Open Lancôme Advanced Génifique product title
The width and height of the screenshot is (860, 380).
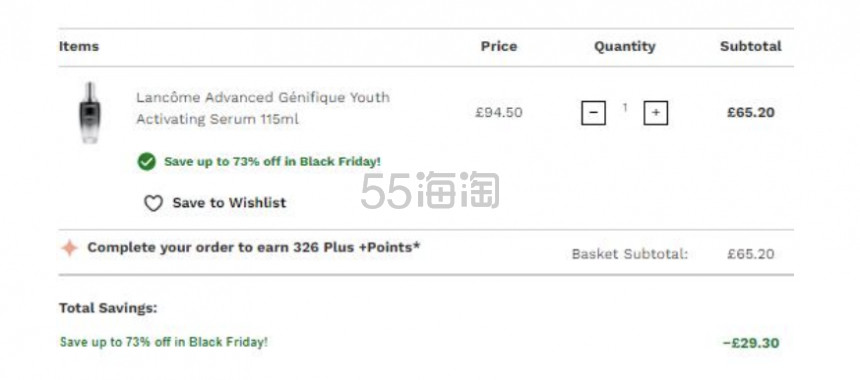pos(263,108)
